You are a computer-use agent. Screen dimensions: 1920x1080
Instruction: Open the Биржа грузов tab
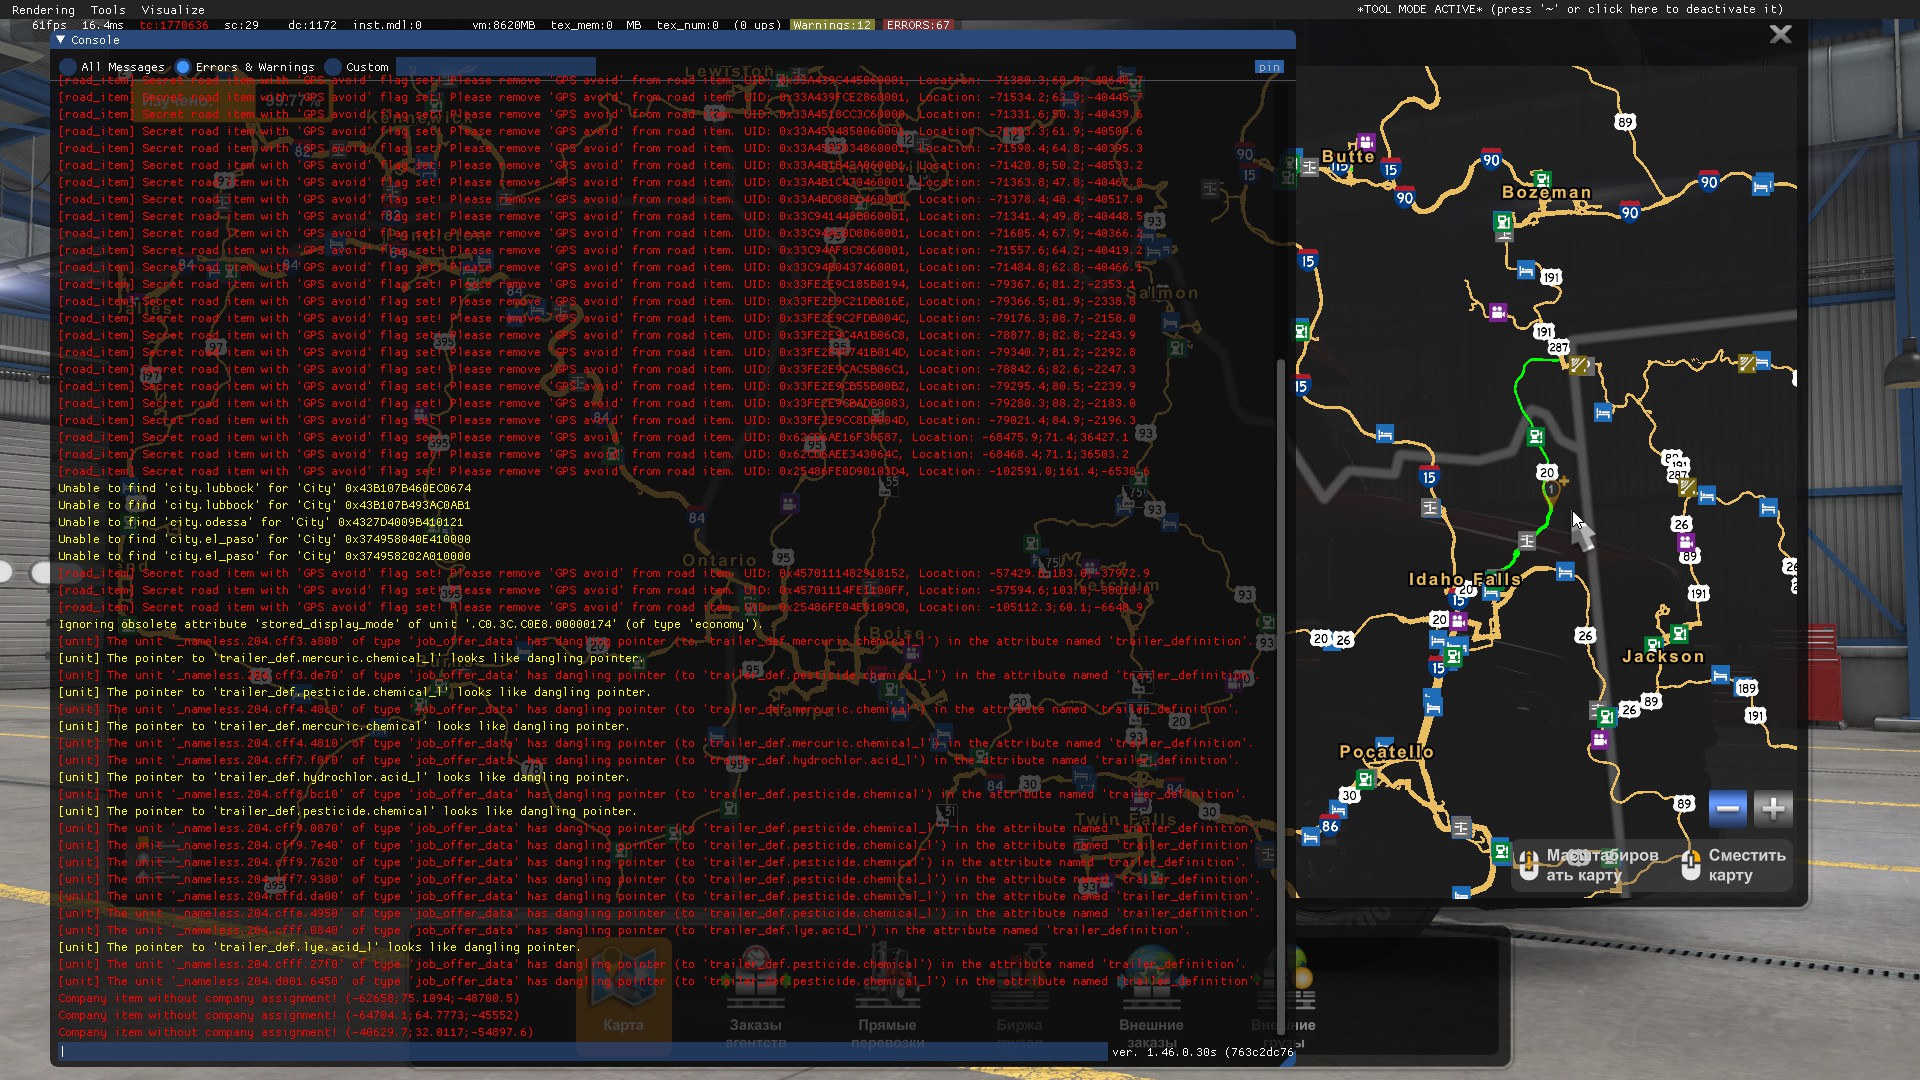coord(1019,995)
